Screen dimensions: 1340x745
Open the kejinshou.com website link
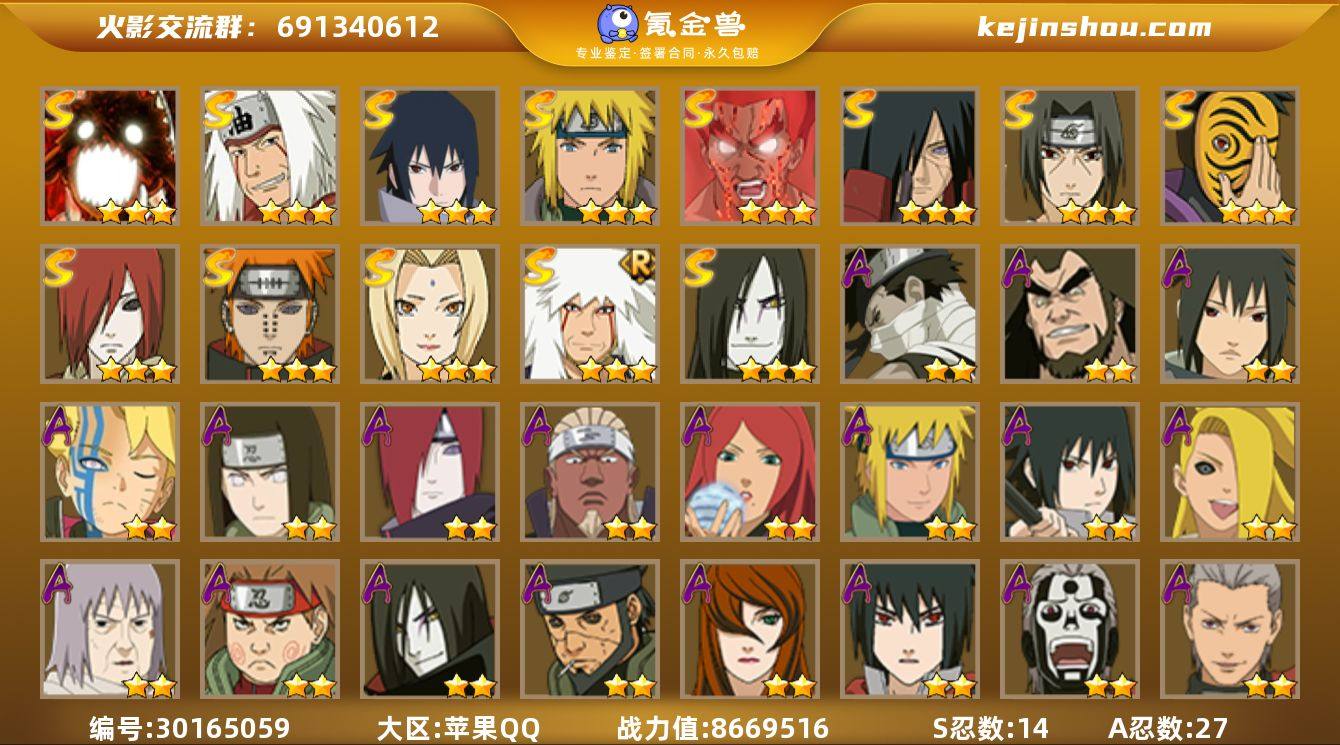(x=1094, y=27)
